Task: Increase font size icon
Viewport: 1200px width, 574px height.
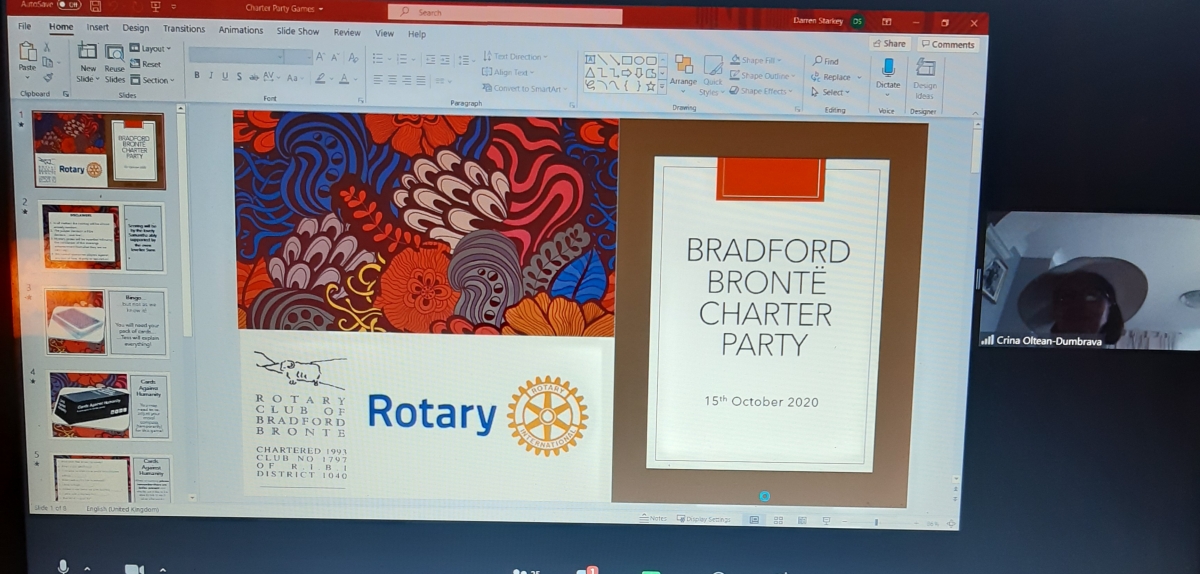Action: tap(321, 57)
